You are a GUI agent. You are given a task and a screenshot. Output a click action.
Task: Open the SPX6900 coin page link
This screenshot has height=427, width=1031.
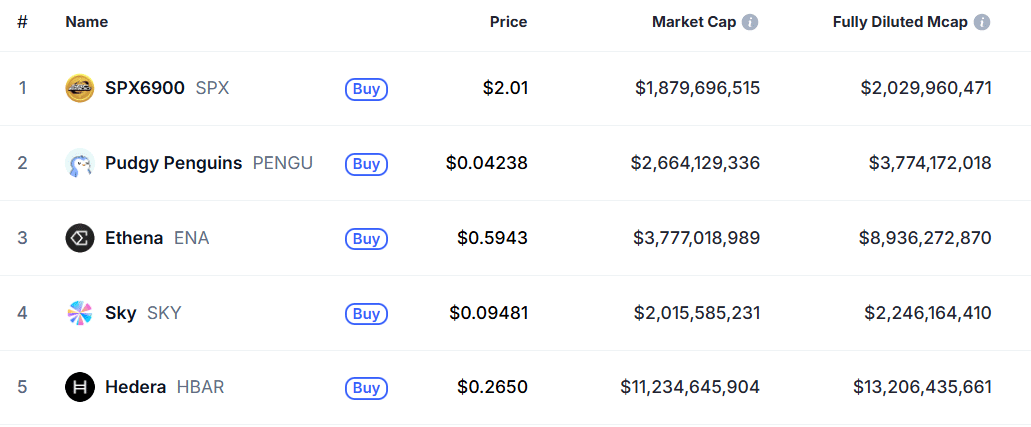(x=145, y=88)
